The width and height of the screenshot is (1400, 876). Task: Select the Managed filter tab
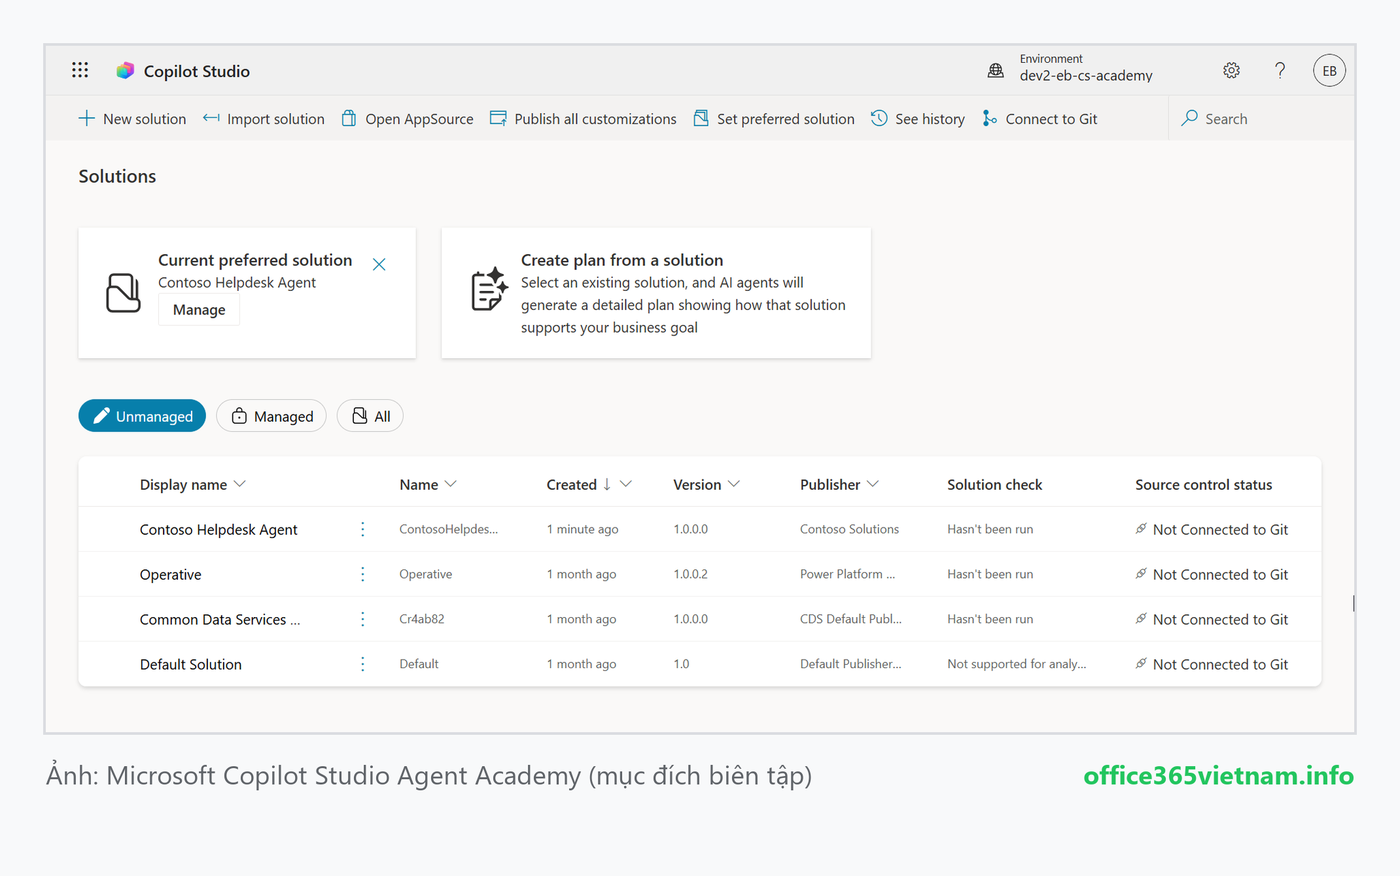pyautogui.click(x=271, y=416)
